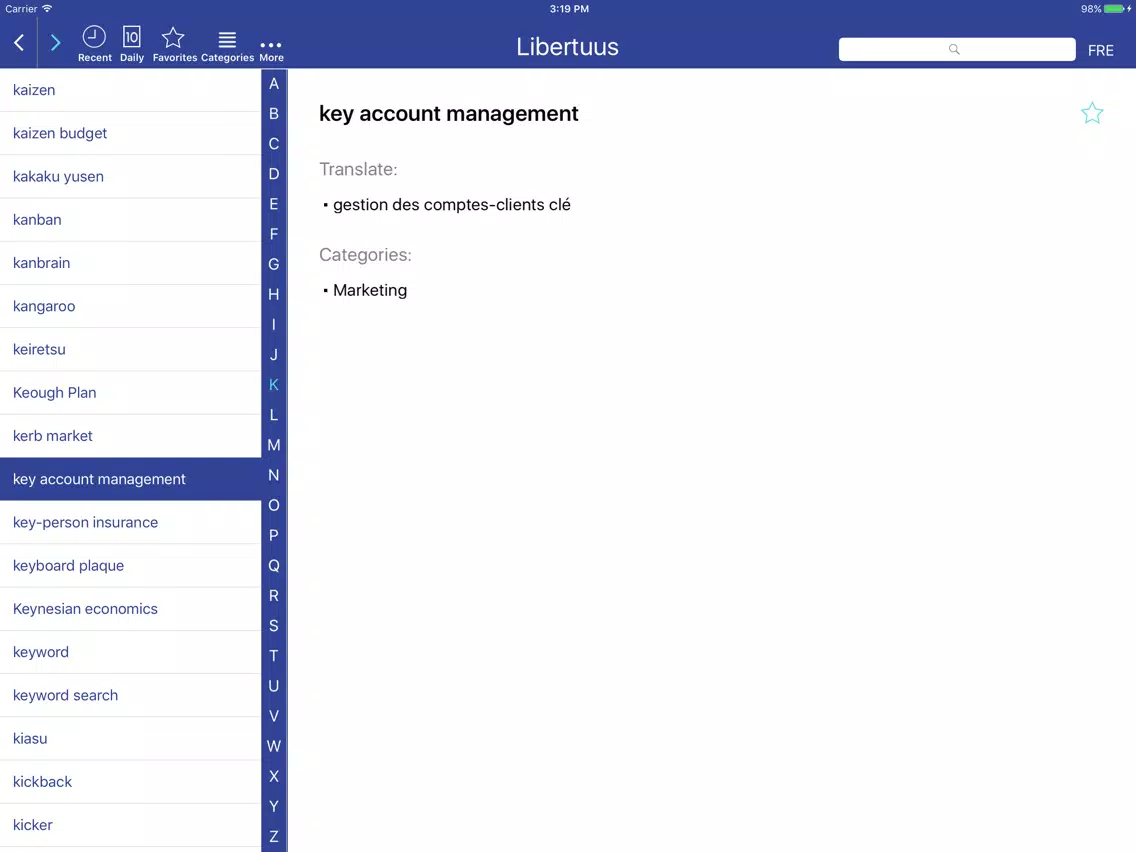The width and height of the screenshot is (1136, 852).
Task: Open the Marketing category link
Action: pos(369,291)
